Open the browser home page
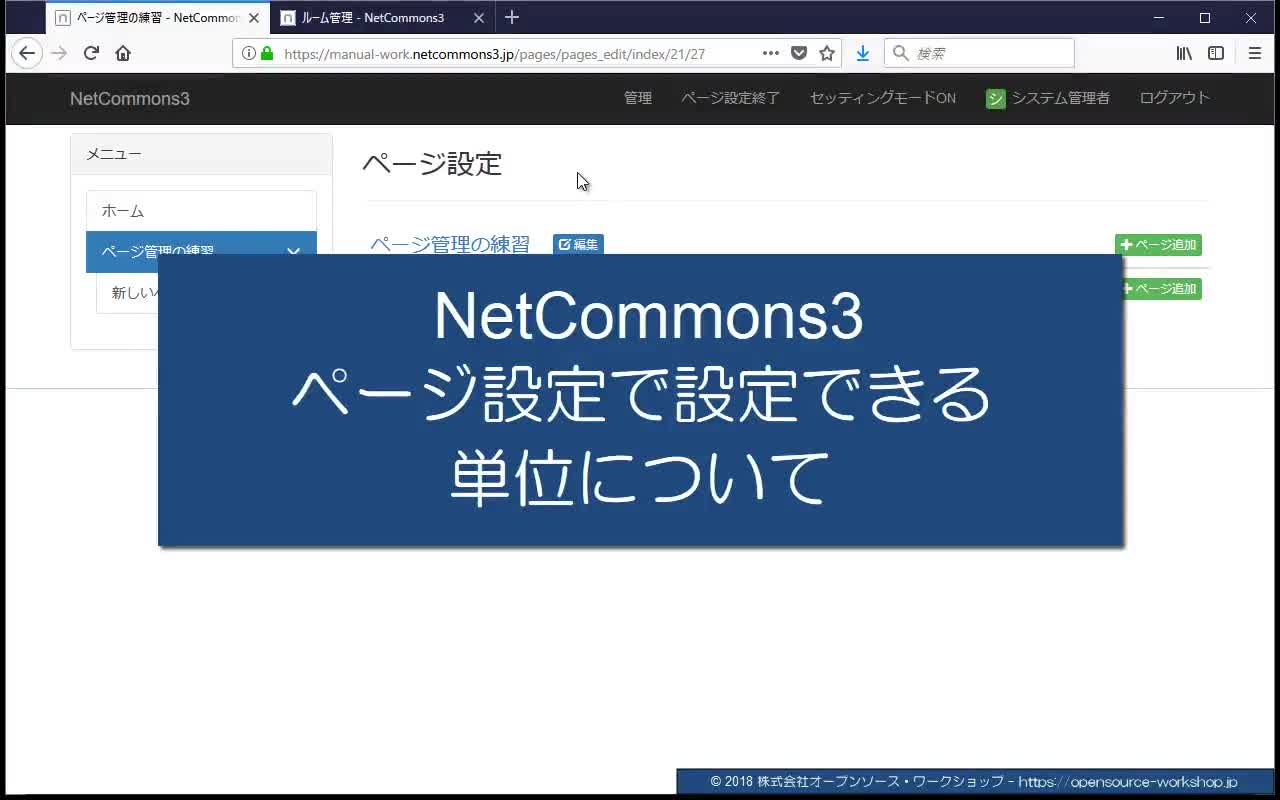Viewport: 1280px width, 800px height. coord(123,53)
